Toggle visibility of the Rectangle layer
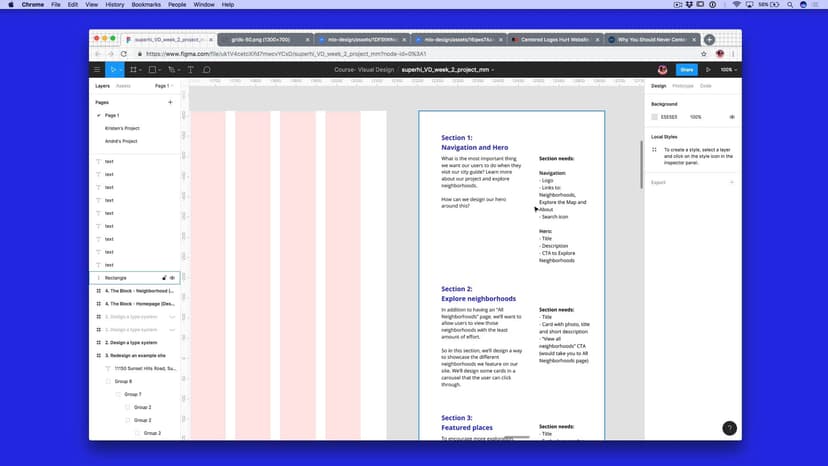Viewport: 828px width, 466px height. coord(173,277)
